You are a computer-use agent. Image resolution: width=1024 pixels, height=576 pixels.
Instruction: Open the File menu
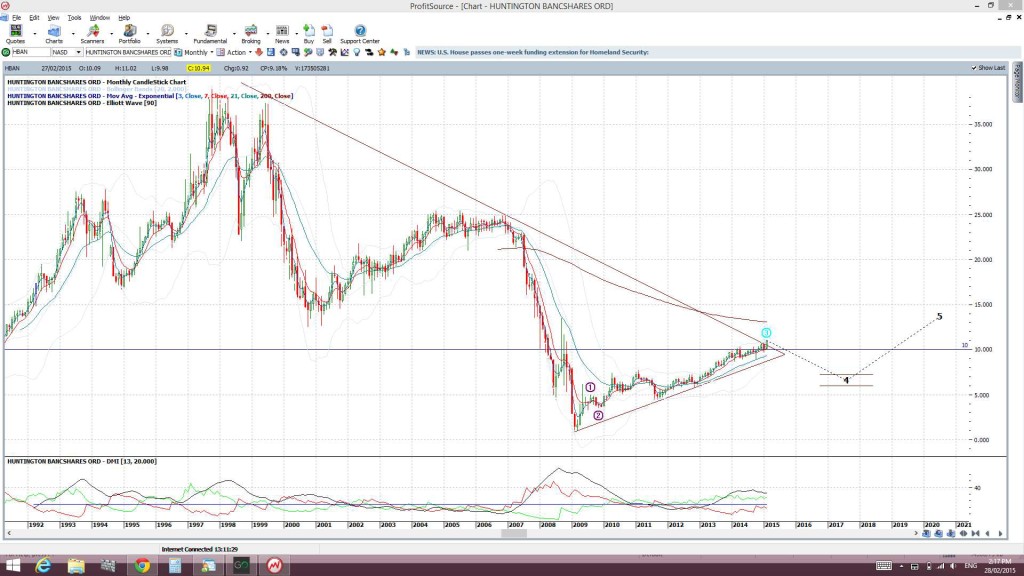click(x=16, y=18)
